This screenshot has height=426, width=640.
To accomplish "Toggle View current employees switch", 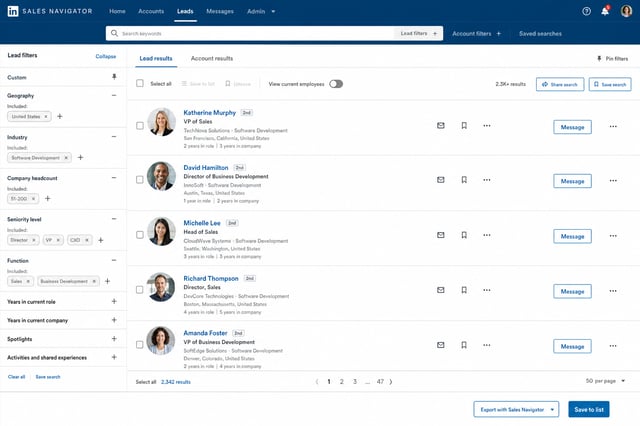I will (336, 84).
